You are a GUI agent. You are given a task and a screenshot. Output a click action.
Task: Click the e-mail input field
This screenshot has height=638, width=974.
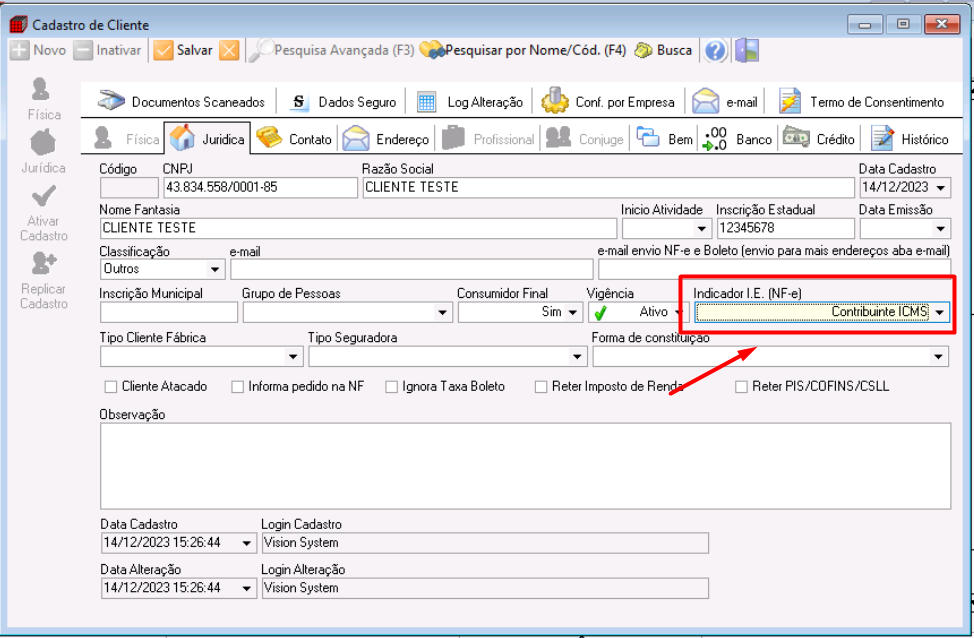click(x=412, y=270)
